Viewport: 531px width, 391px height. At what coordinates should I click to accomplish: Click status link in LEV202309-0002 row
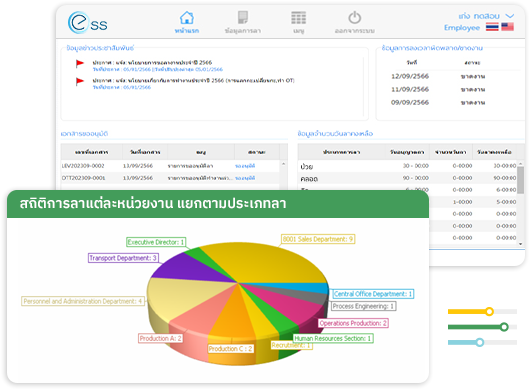coord(245,166)
